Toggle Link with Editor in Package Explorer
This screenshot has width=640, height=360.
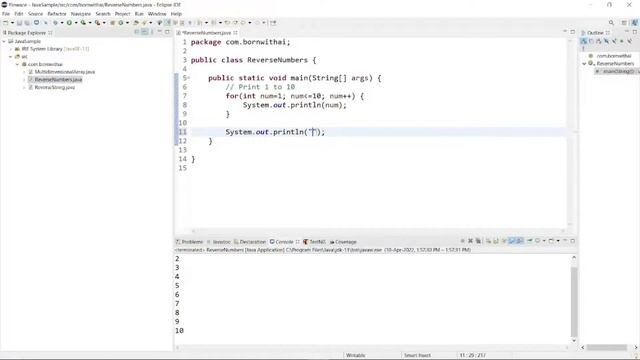[144, 32]
